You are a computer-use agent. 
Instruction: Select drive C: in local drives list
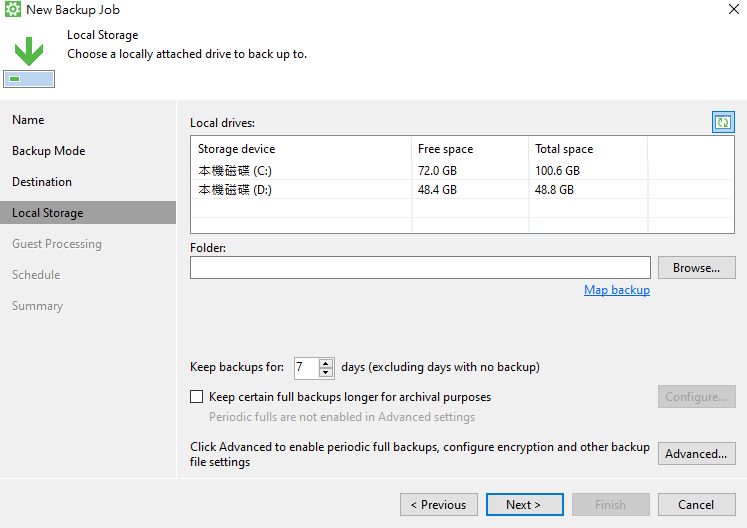coord(235,171)
